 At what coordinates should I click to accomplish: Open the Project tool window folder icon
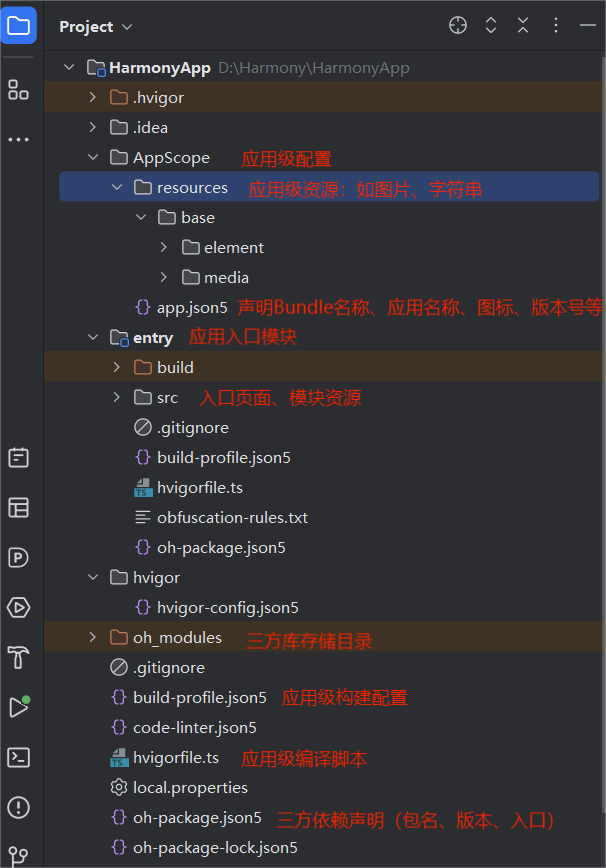pyautogui.click(x=18, y=25)
